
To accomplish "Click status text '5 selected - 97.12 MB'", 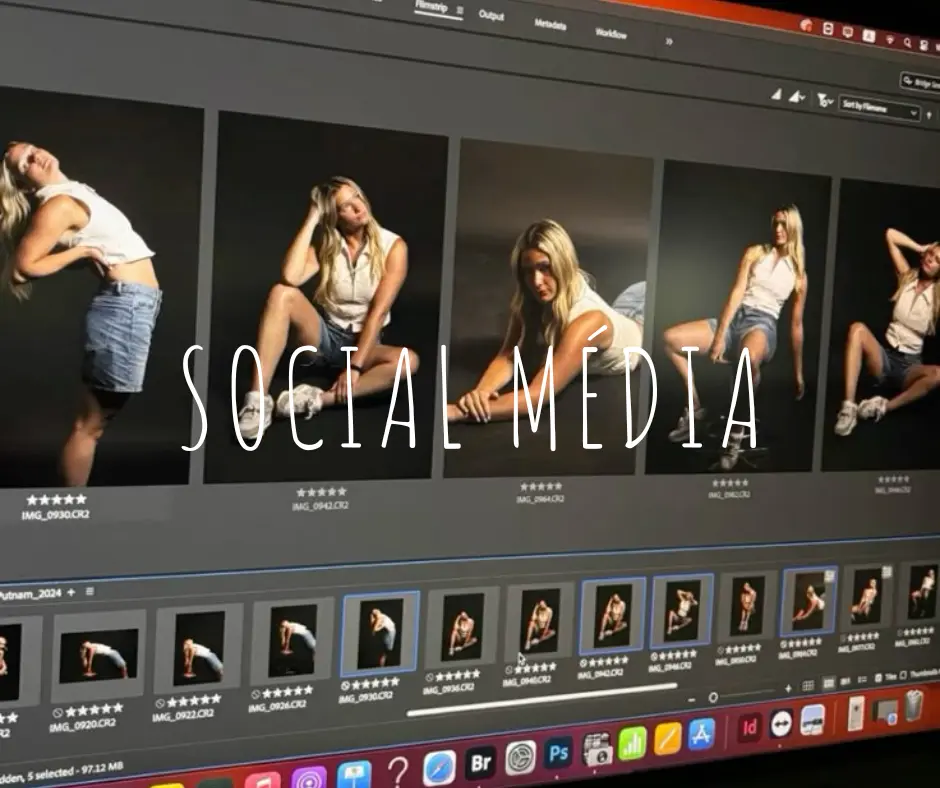I will [74, 772].
